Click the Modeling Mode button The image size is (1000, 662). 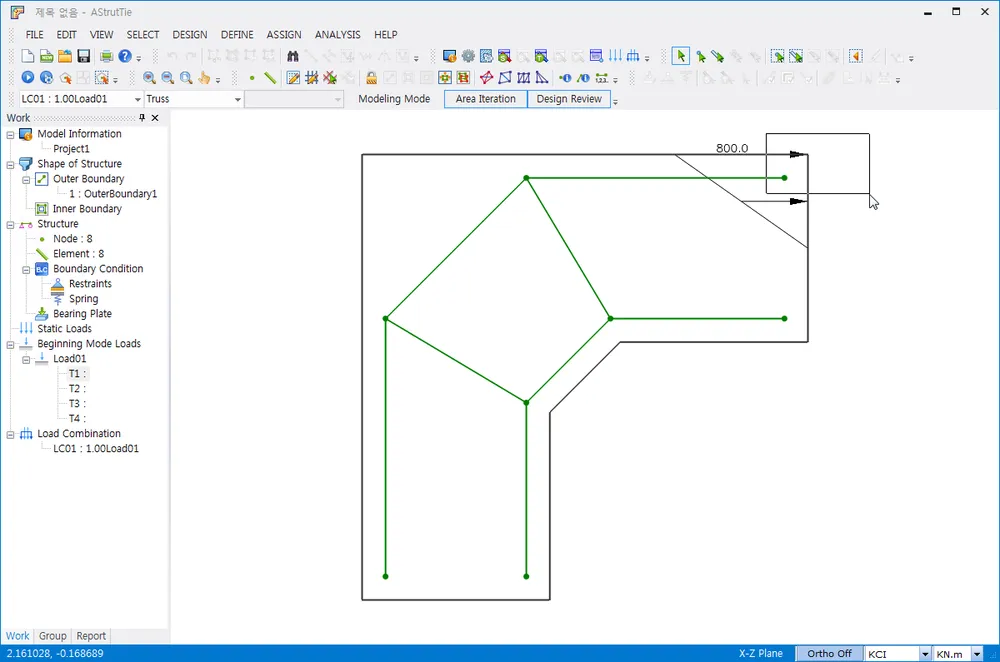[394, 99]
